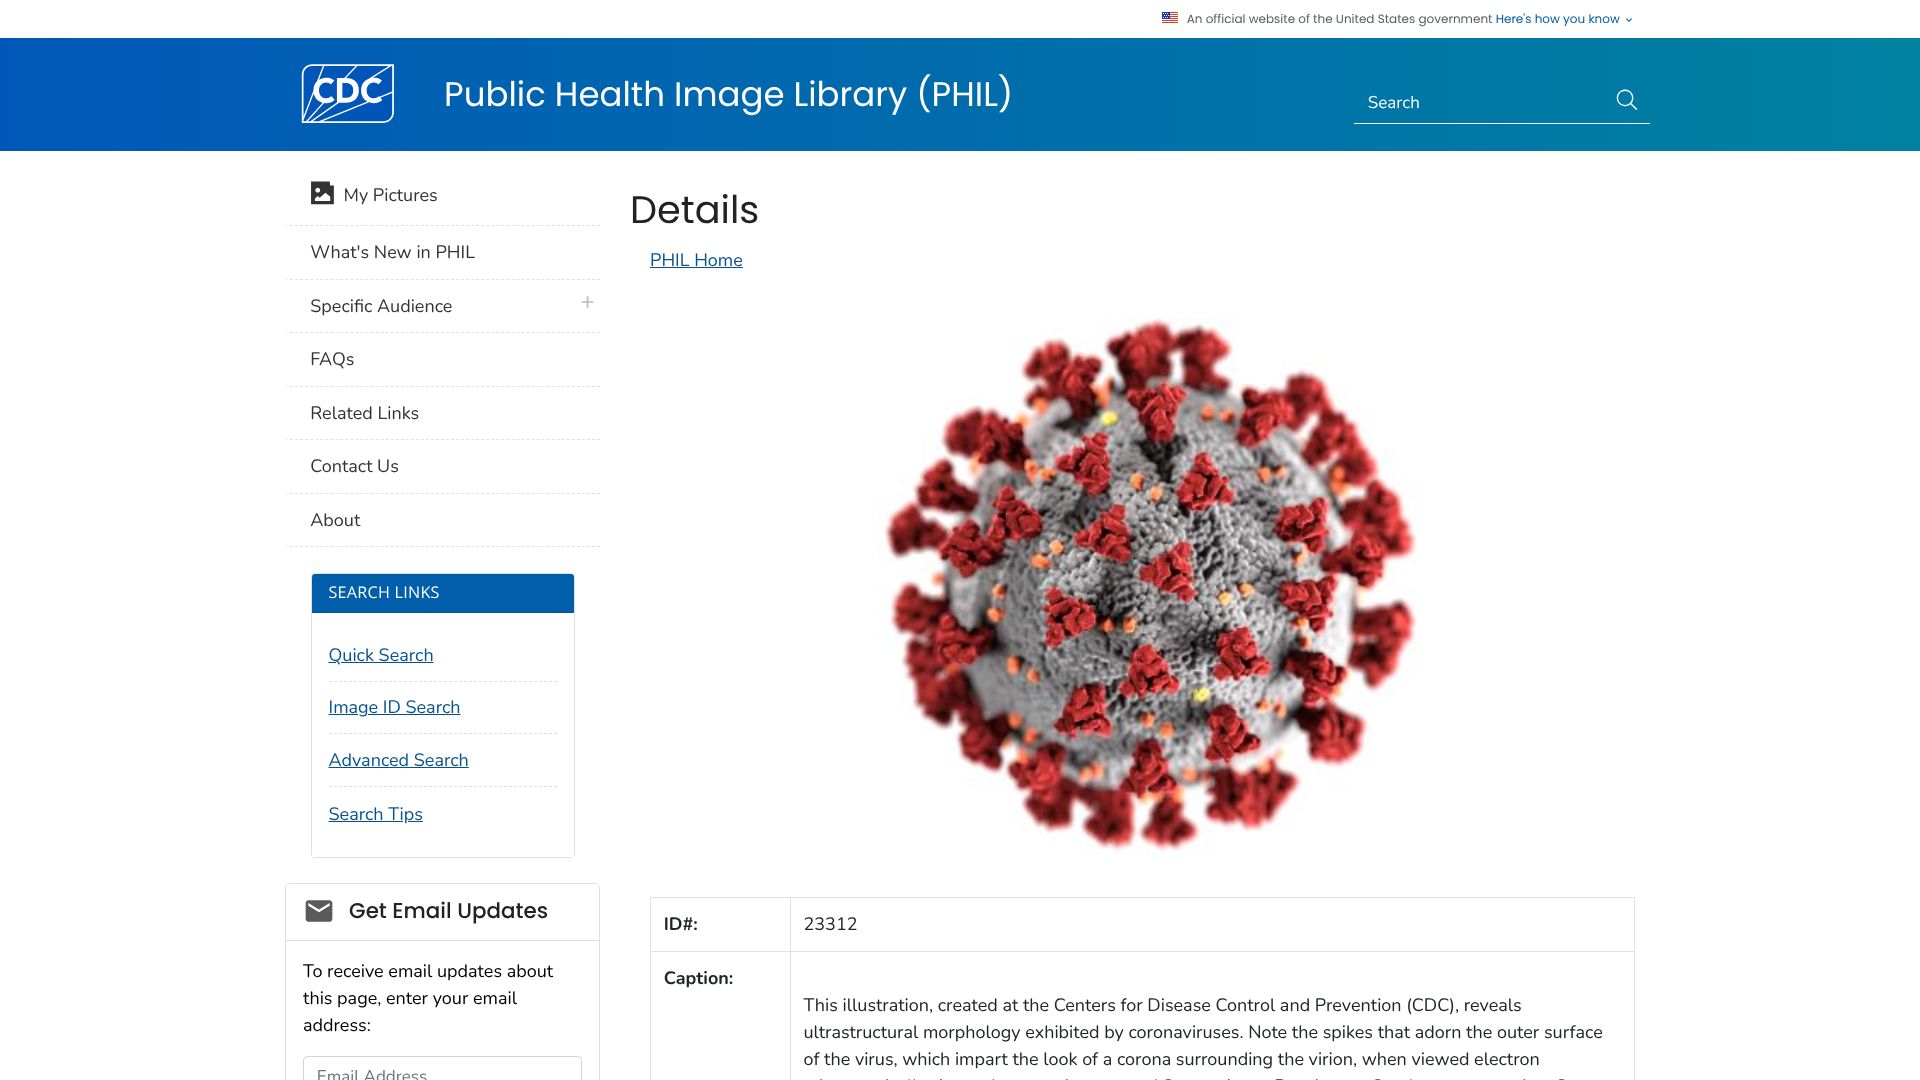
Task: Open the Quick Search link
Action: [381, 655]
